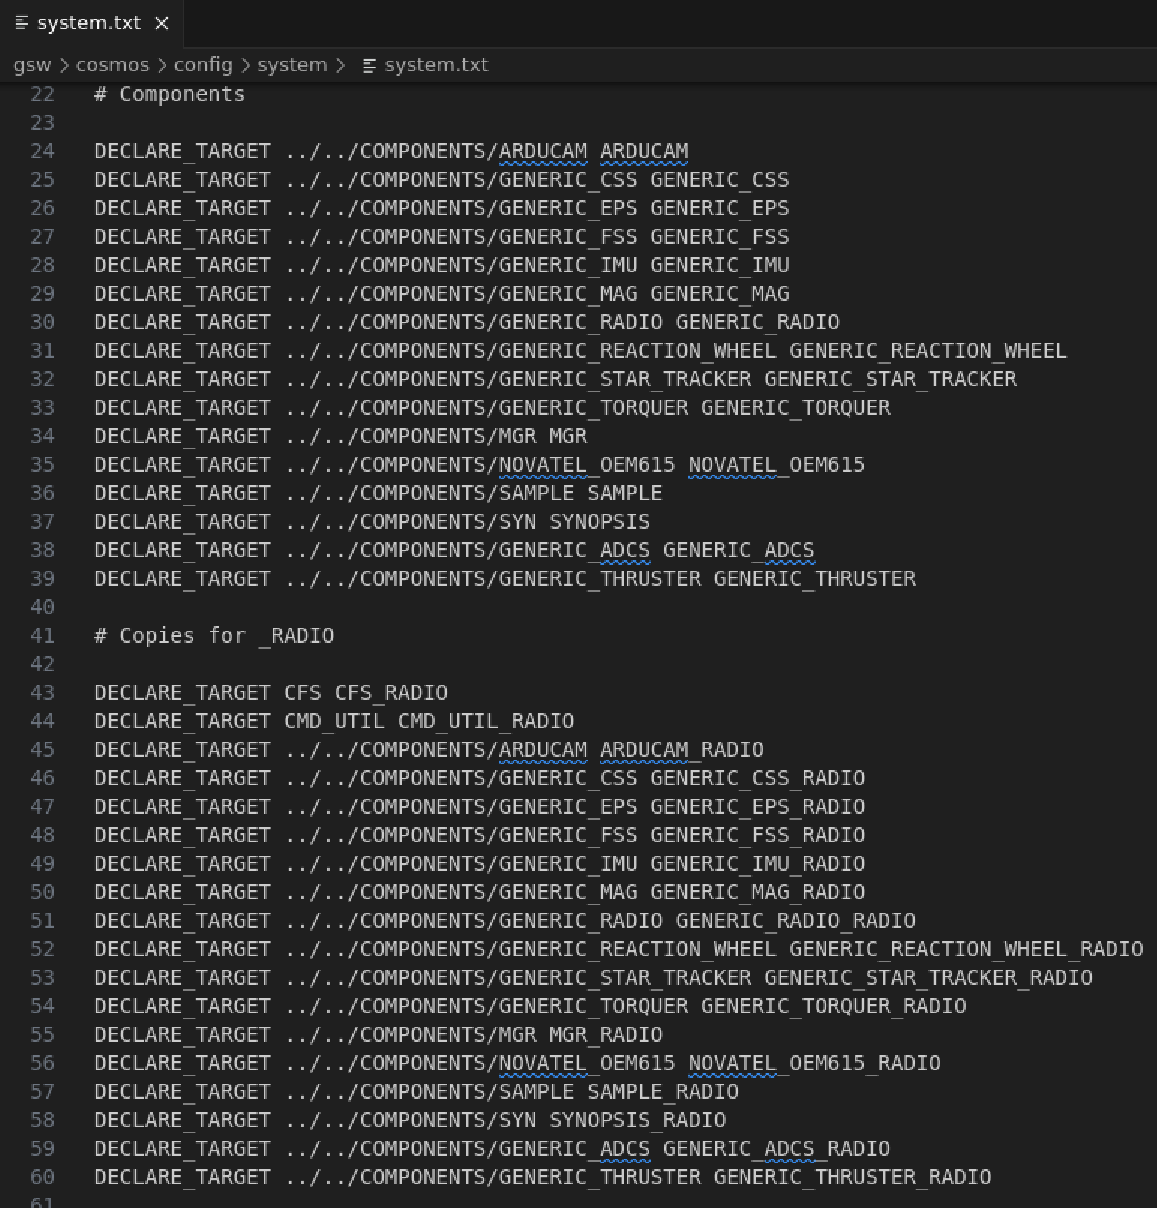
Task: Click the '# Components' comment line
Action: click(x=170, y=94)
